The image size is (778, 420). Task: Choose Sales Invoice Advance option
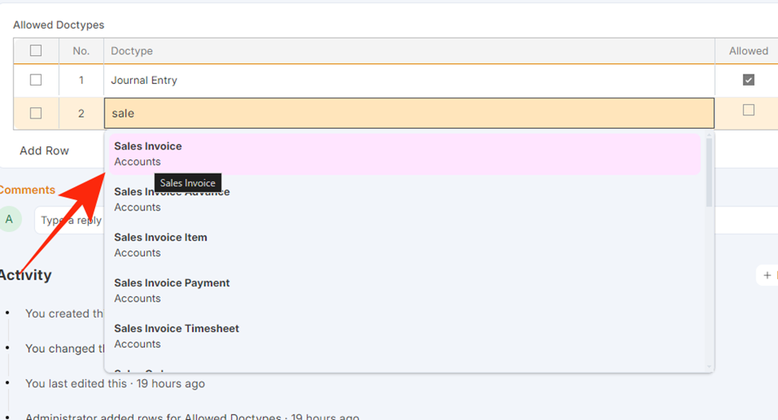coord(405,199)
